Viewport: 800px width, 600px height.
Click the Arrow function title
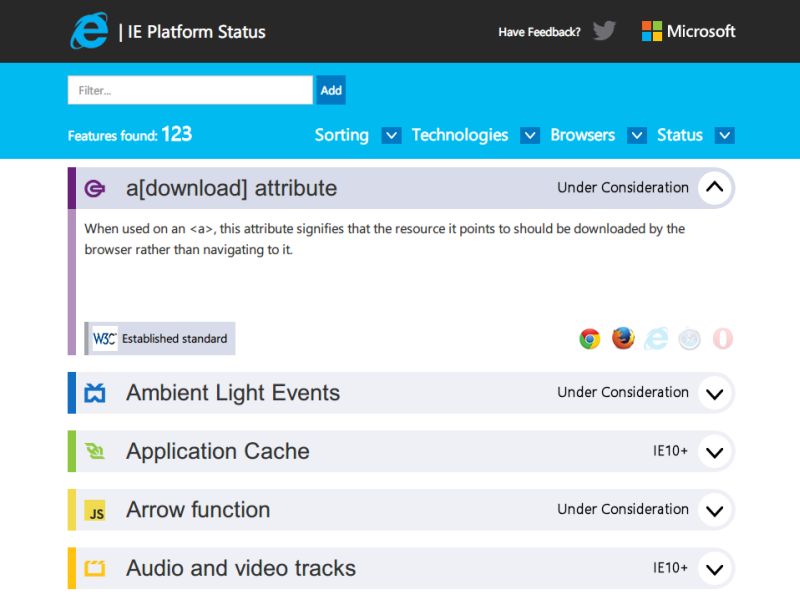click(x=198, y=510)
